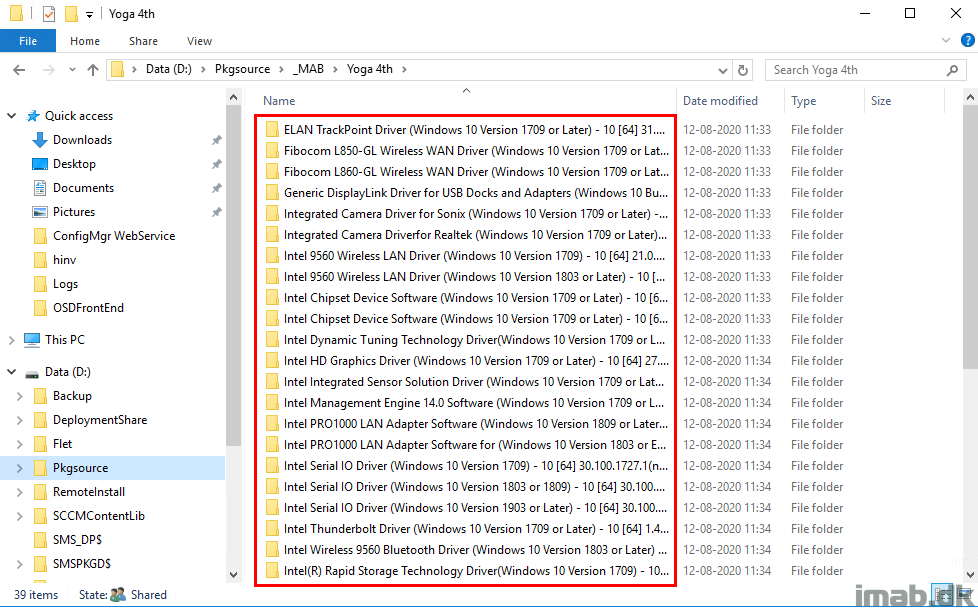Click folder icon of Camera Driverfor Realtek
This screenshot has width=978, height=608.
(272, 234)
